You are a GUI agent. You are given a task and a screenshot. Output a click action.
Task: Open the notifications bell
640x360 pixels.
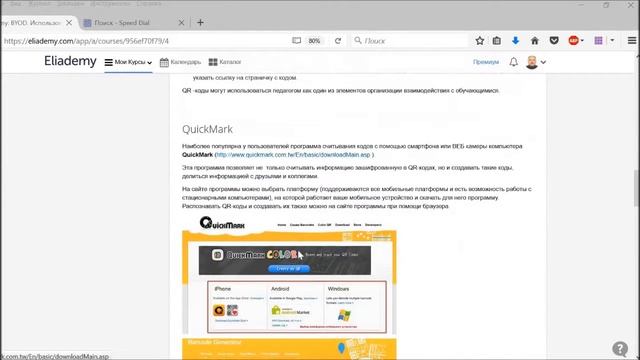513,62
